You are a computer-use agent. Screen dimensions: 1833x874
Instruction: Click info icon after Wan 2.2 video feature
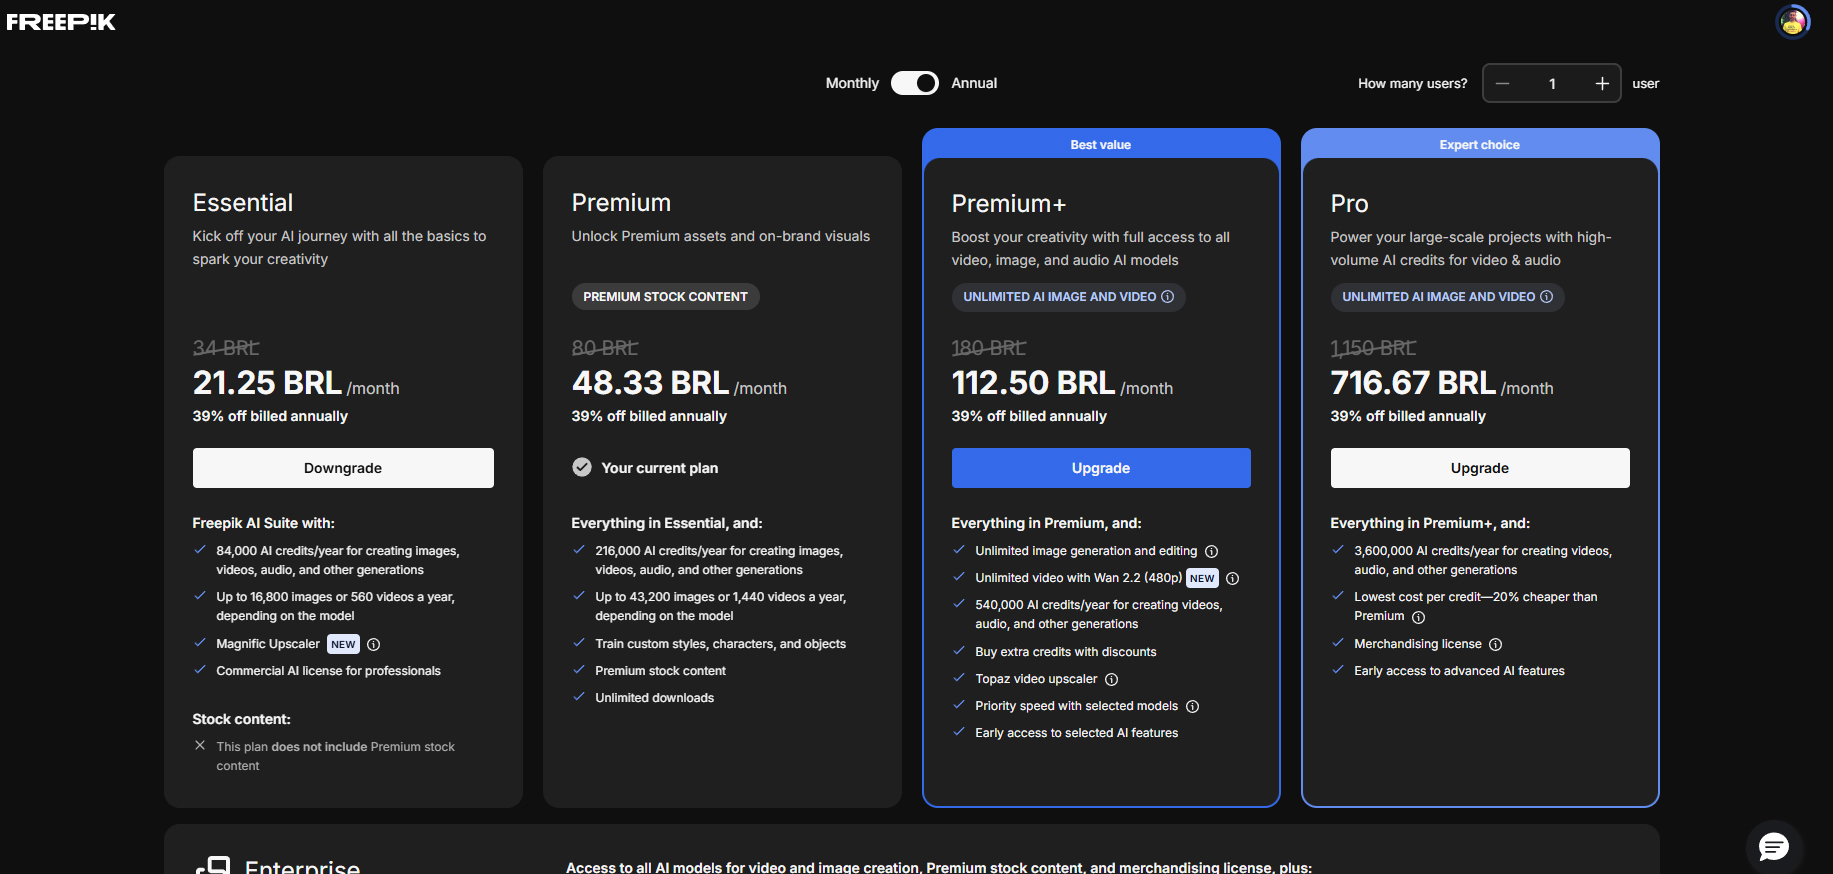pyautogui.click(x=1232, y=579)
